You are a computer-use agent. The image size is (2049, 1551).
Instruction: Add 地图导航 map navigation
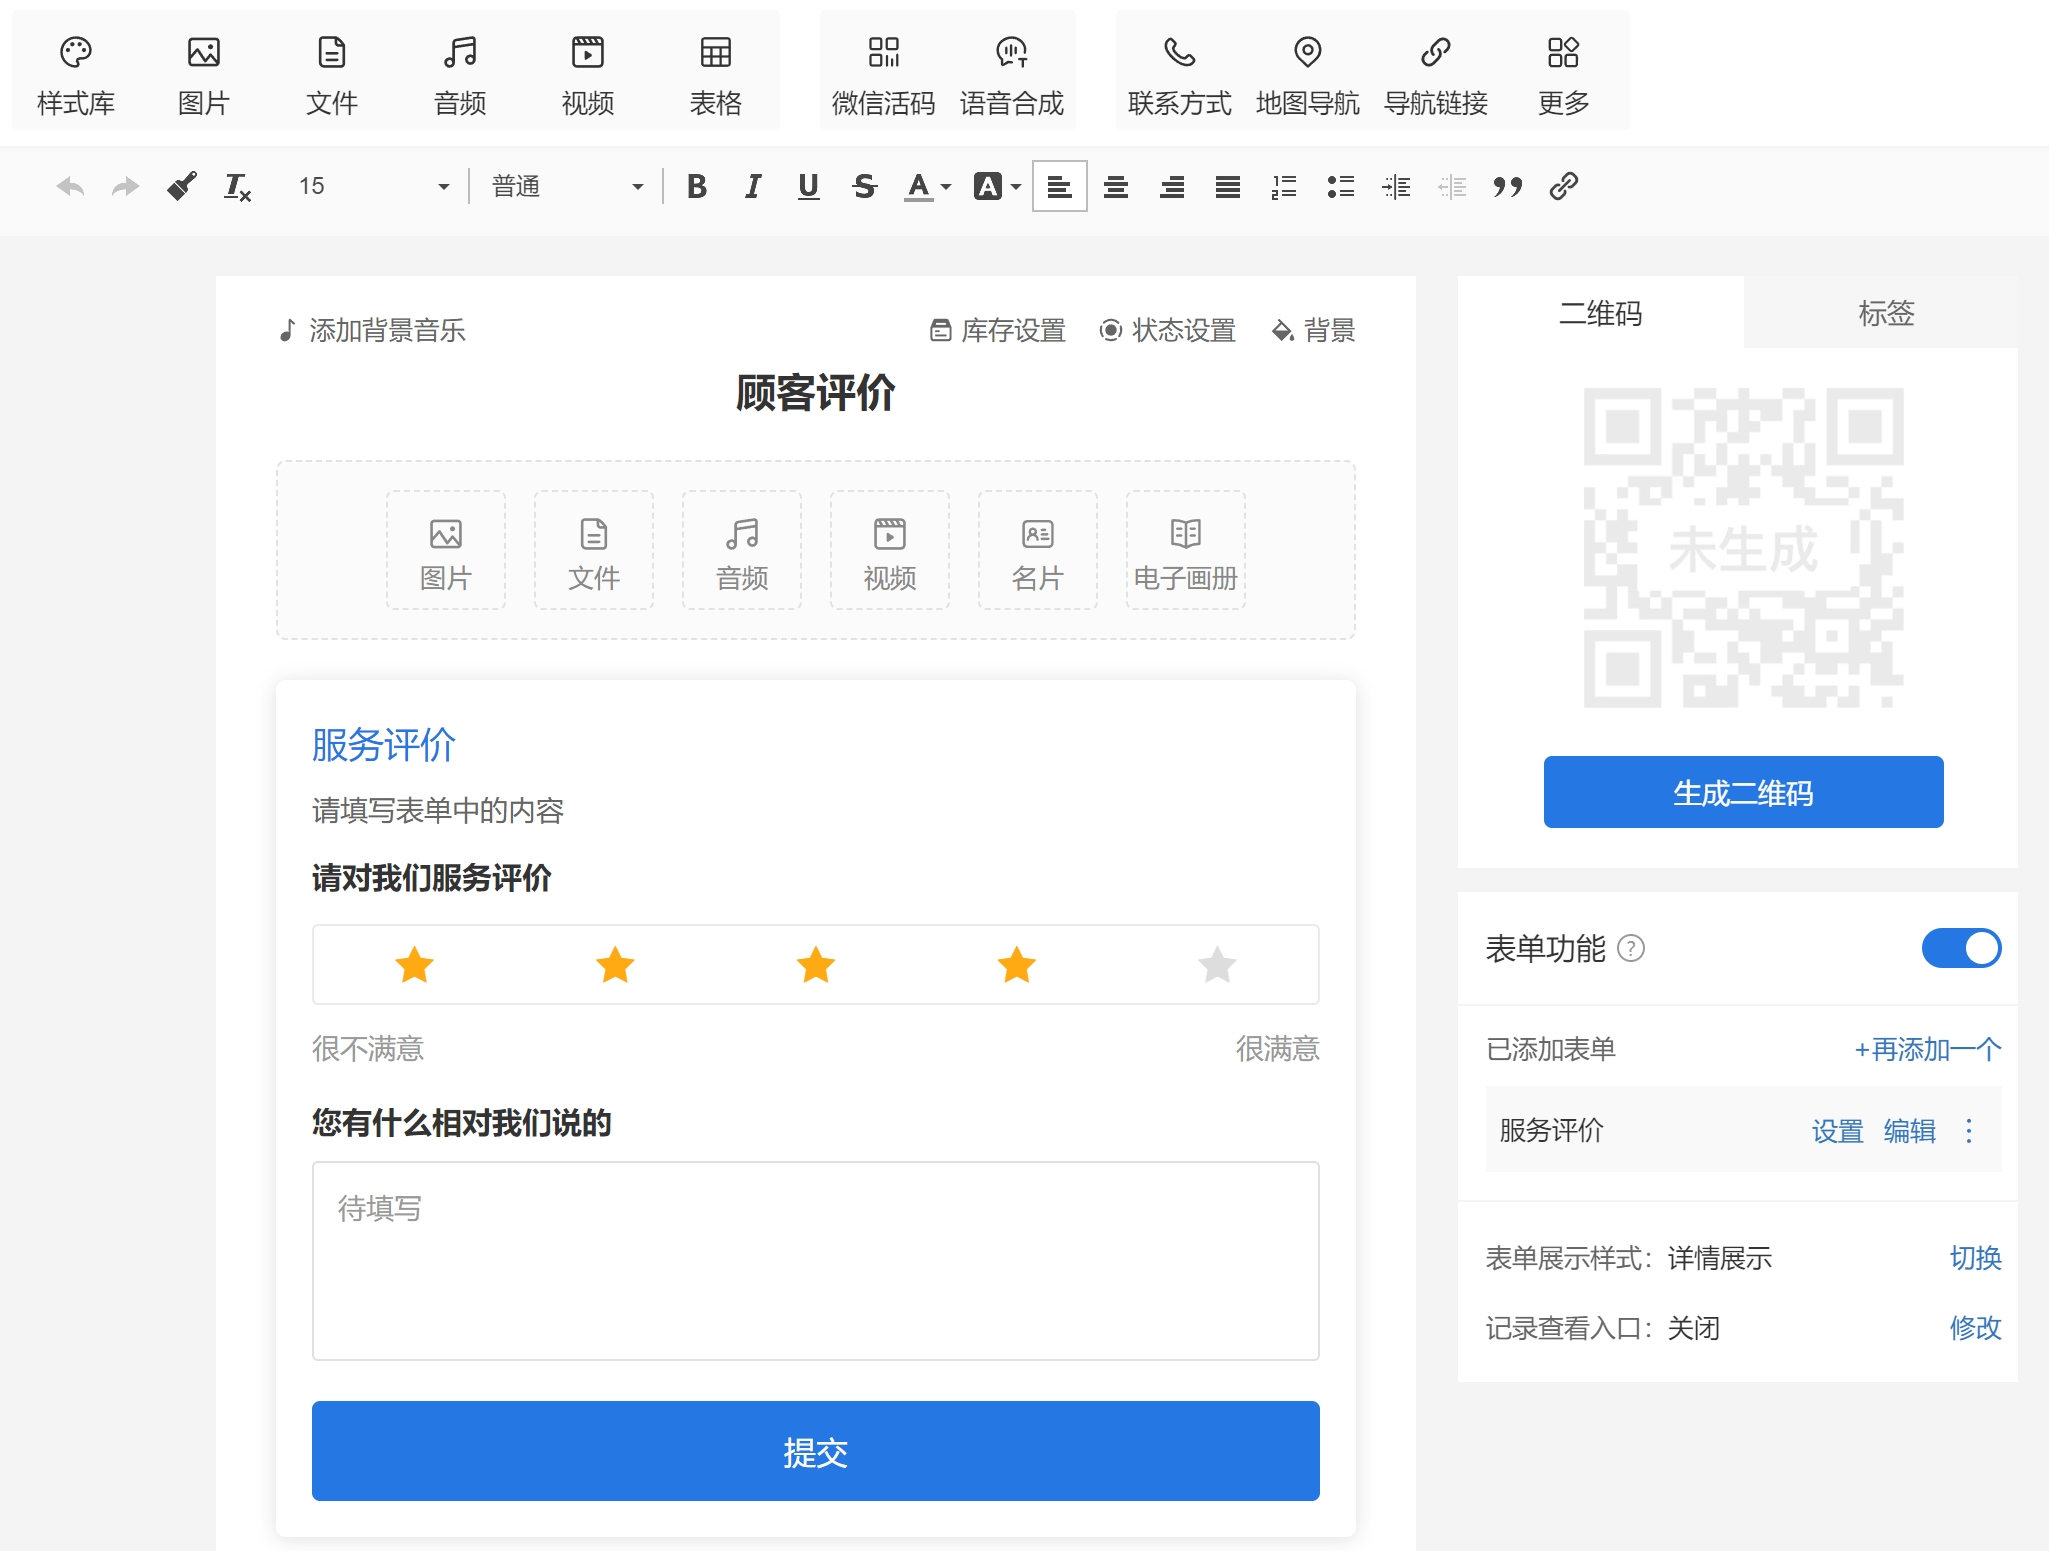1308,75
